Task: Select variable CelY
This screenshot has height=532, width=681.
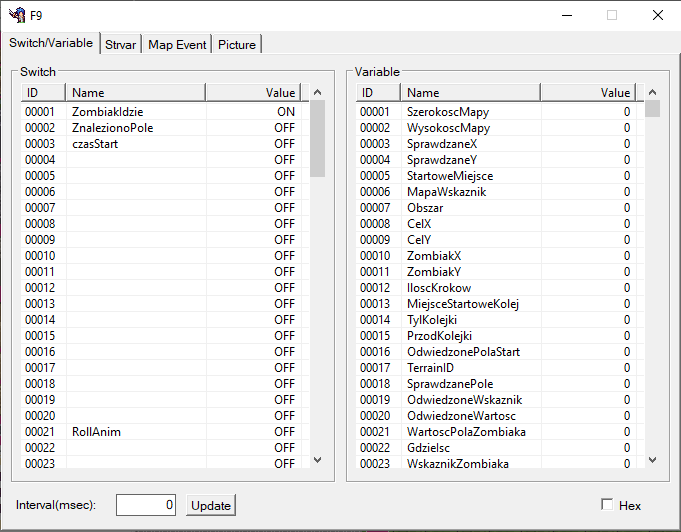Action: coord(500,240)
